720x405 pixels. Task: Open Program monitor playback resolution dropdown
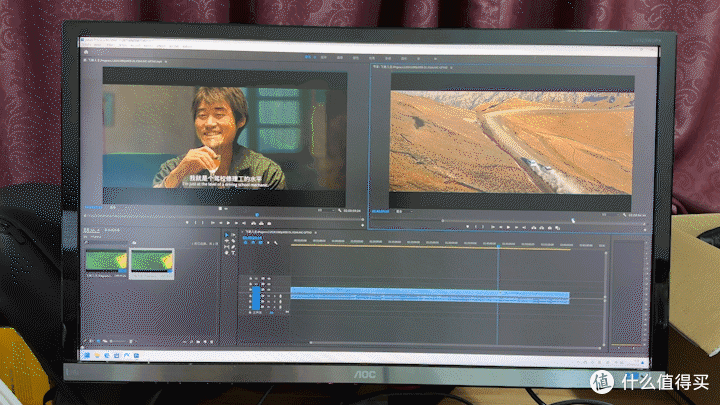pos(611,215)
